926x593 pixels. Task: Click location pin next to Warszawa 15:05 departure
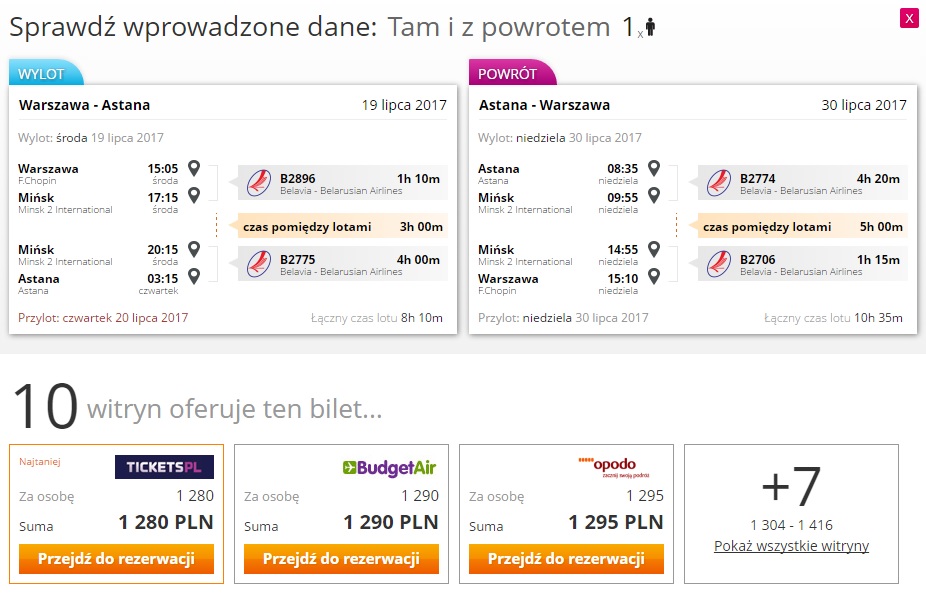pyautogui.click(x=194, y=168)
